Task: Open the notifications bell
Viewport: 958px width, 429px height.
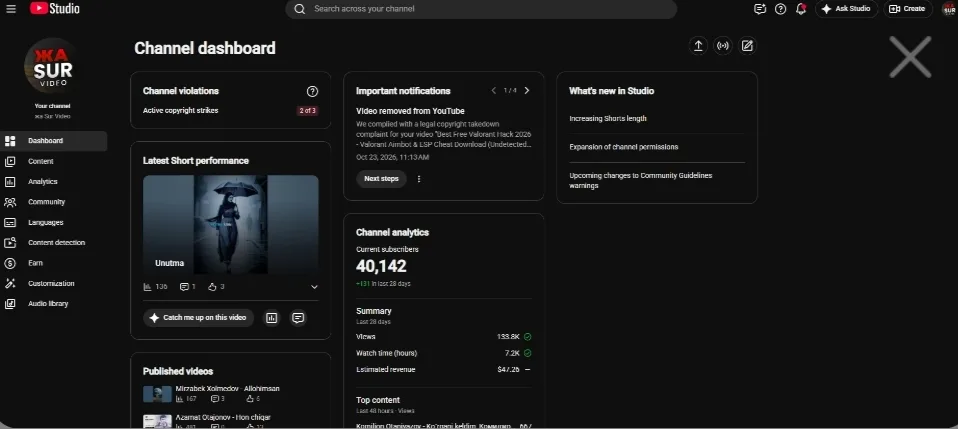Action: coord(801,9)
